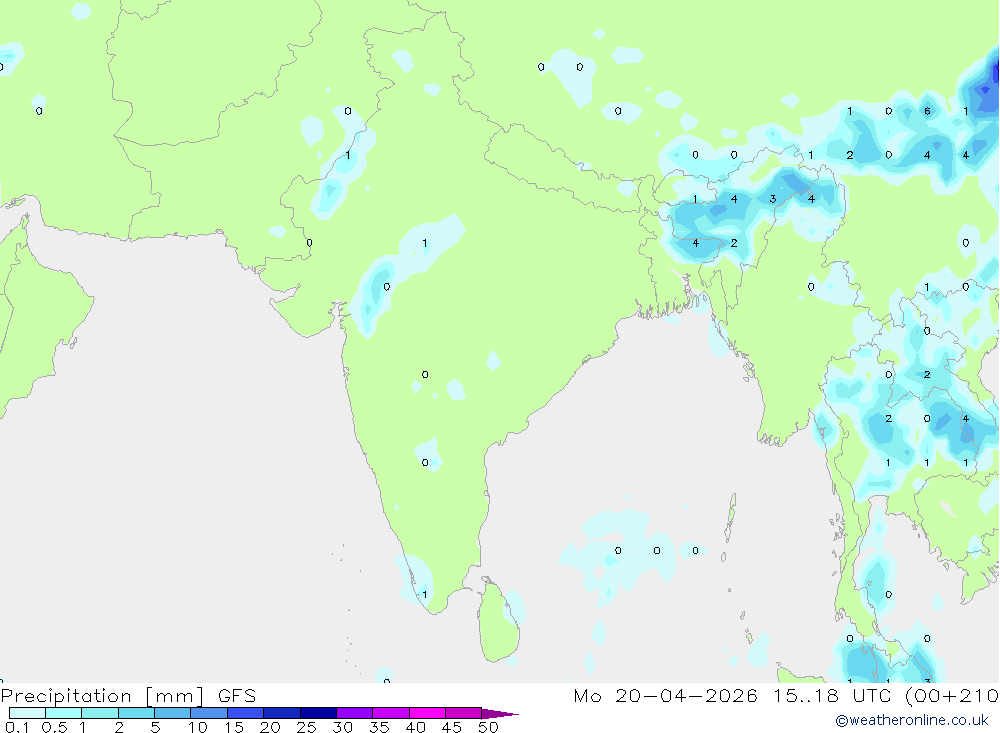Viewport: 1000px width, 733px height.
Task: Pick the 45–50 mm legend swatch
Action: pos(463,713)
